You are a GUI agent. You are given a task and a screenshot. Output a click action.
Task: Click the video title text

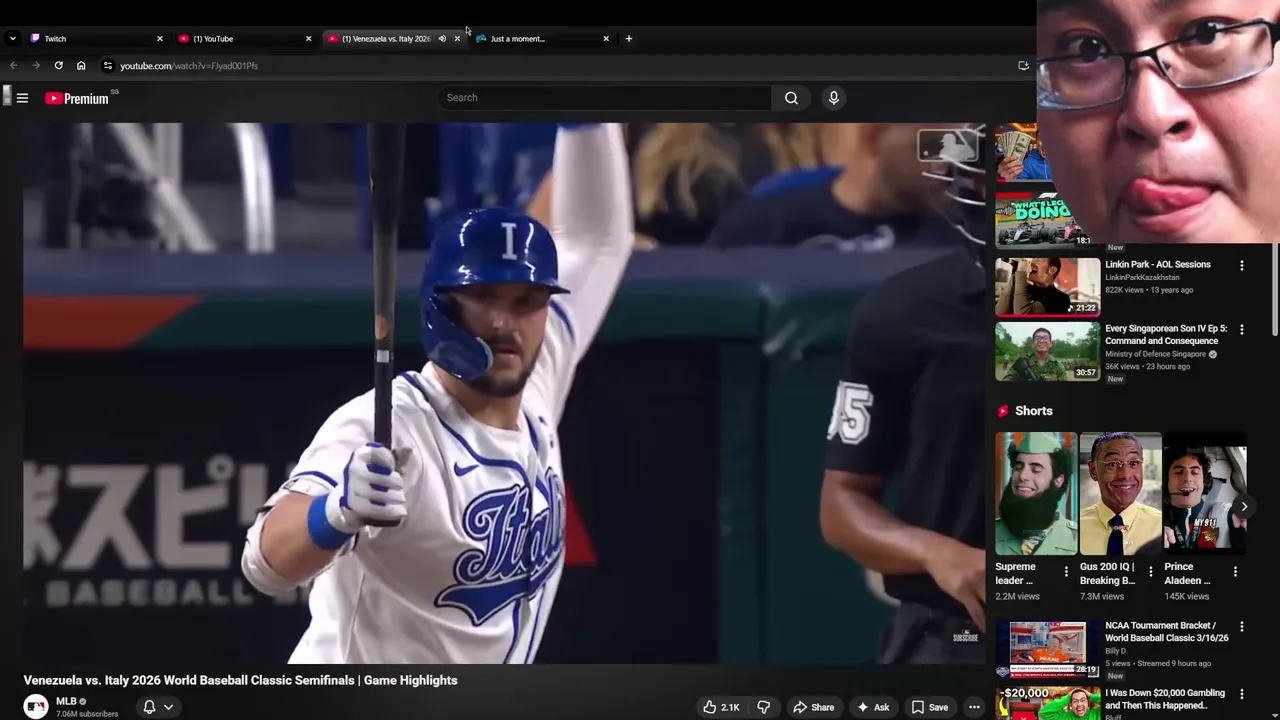coord(241,680)
